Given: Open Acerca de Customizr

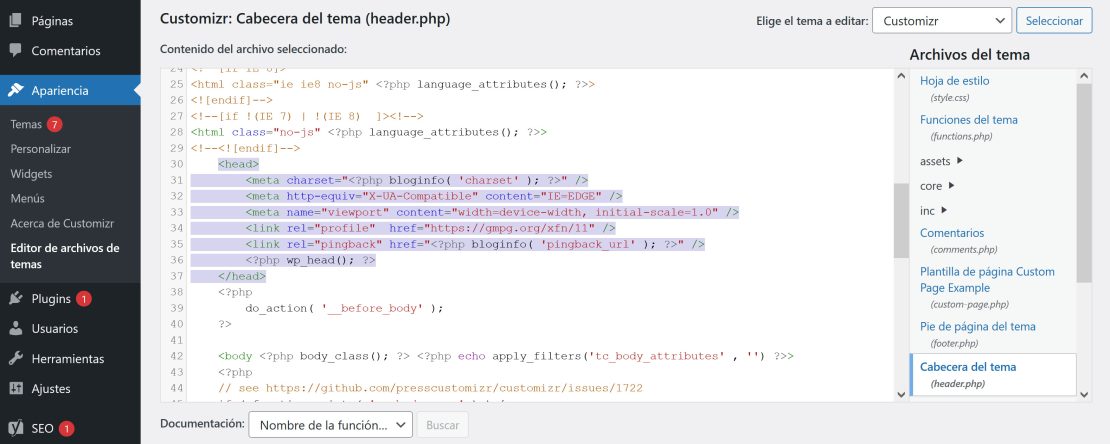Looking at the screenshot, I should (62, 223).
